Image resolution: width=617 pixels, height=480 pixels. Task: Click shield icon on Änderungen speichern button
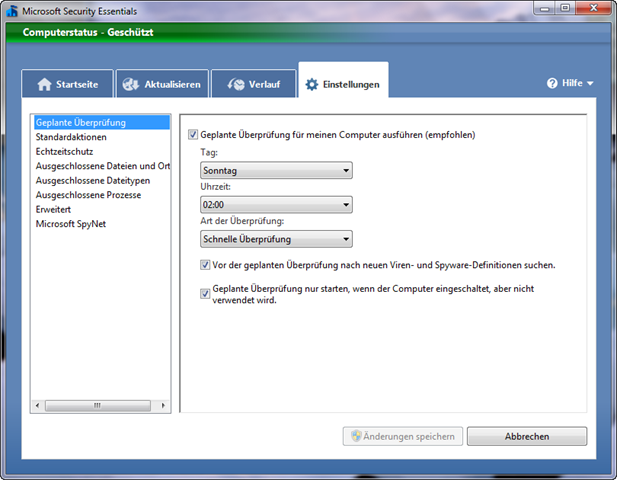click(352, 436)
